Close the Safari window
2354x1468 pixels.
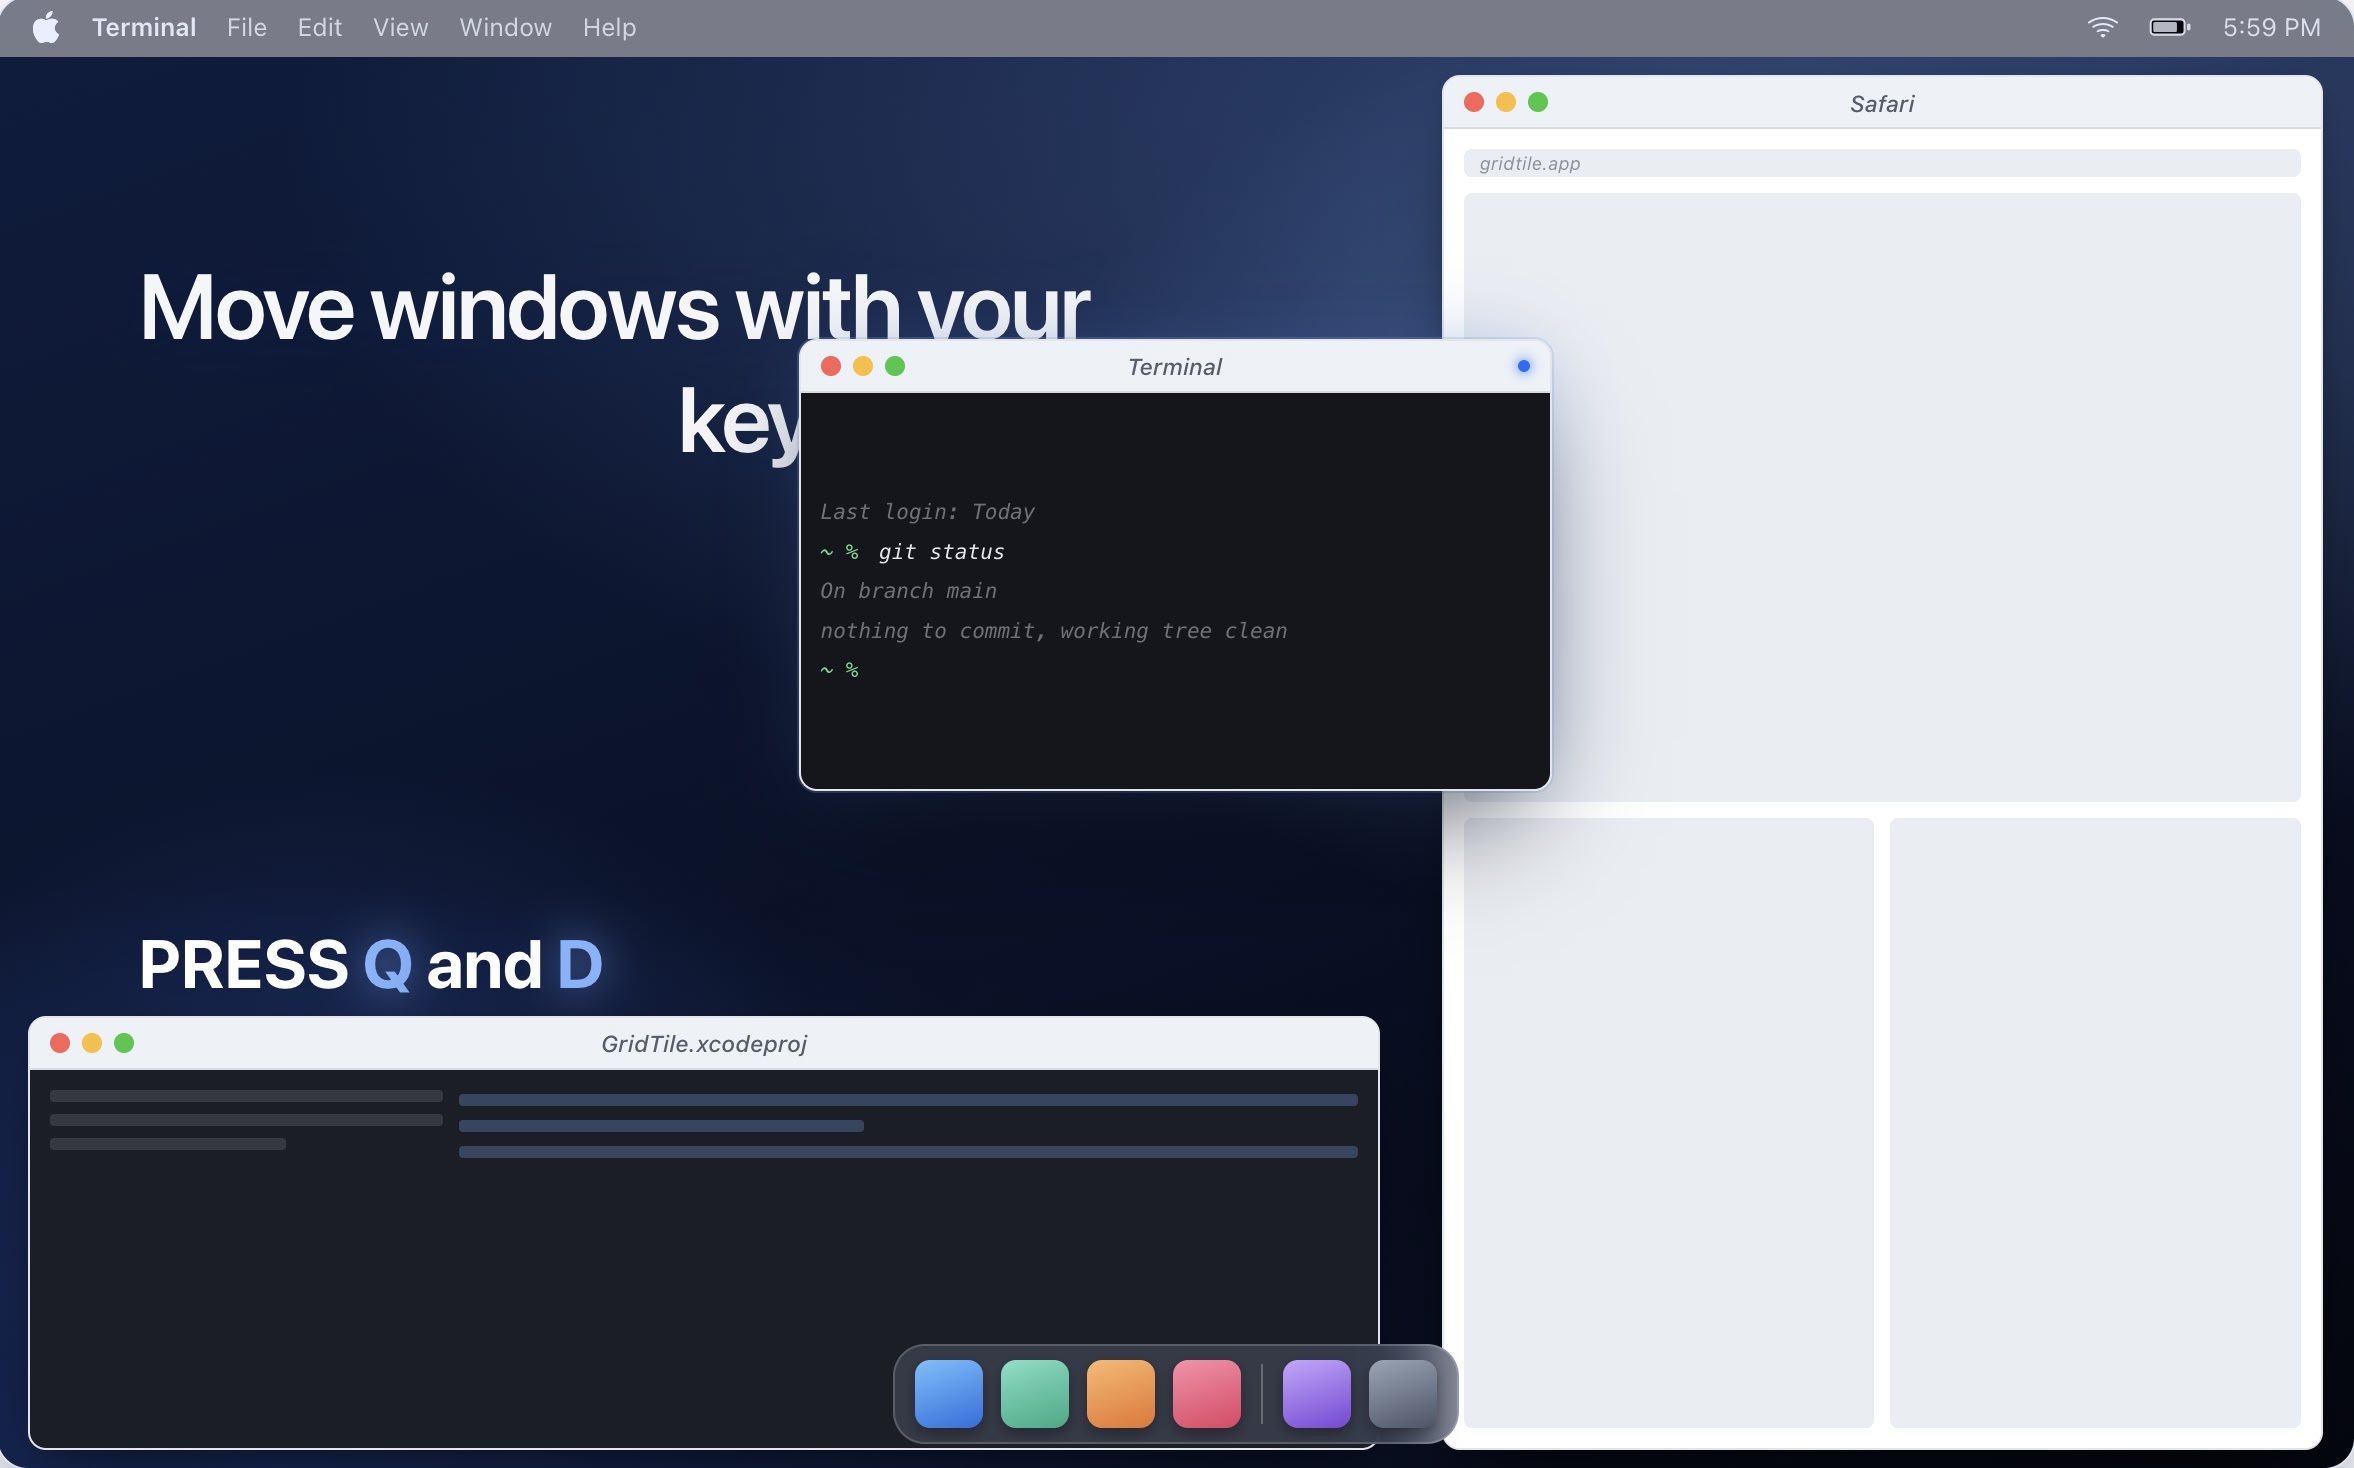coord(1474,102)
